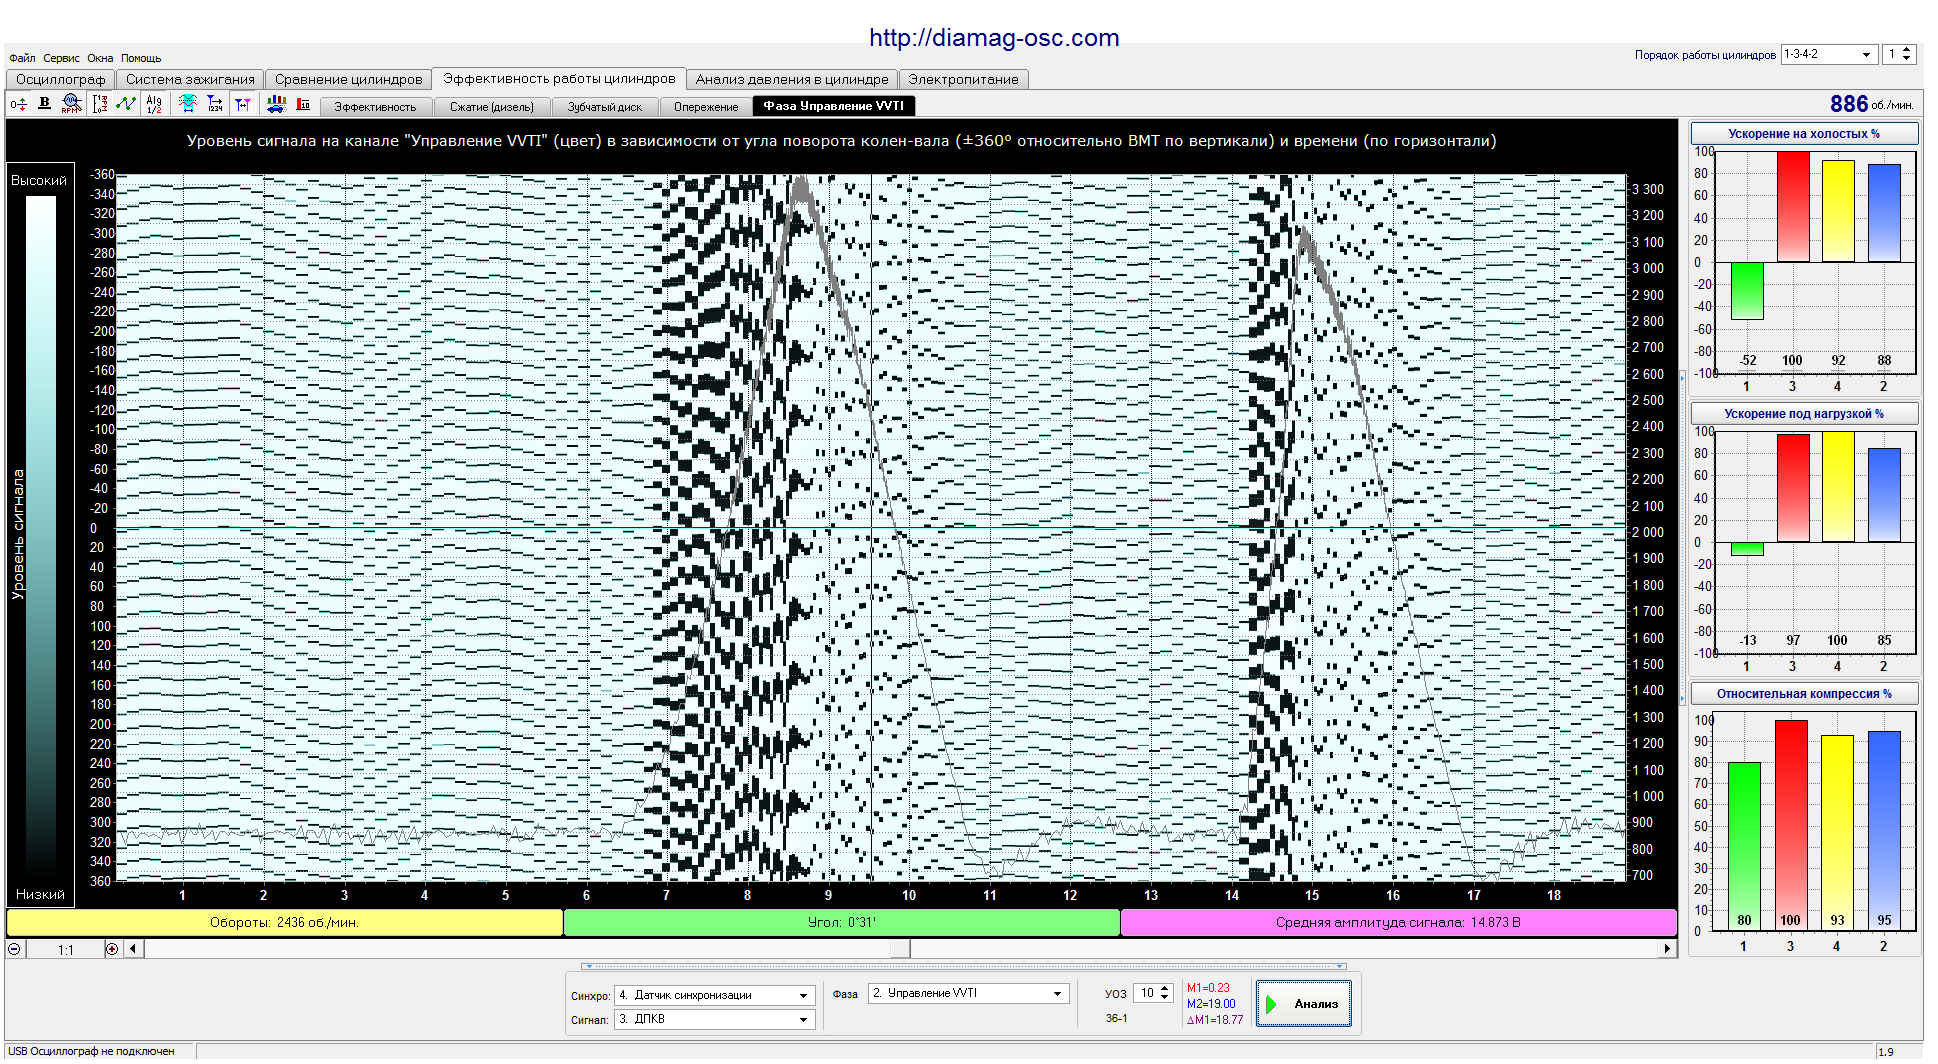Open the Фаза dropdown Управление VVTI
The height and width of the screenshot is (1064, 1938).
(968, 993)
